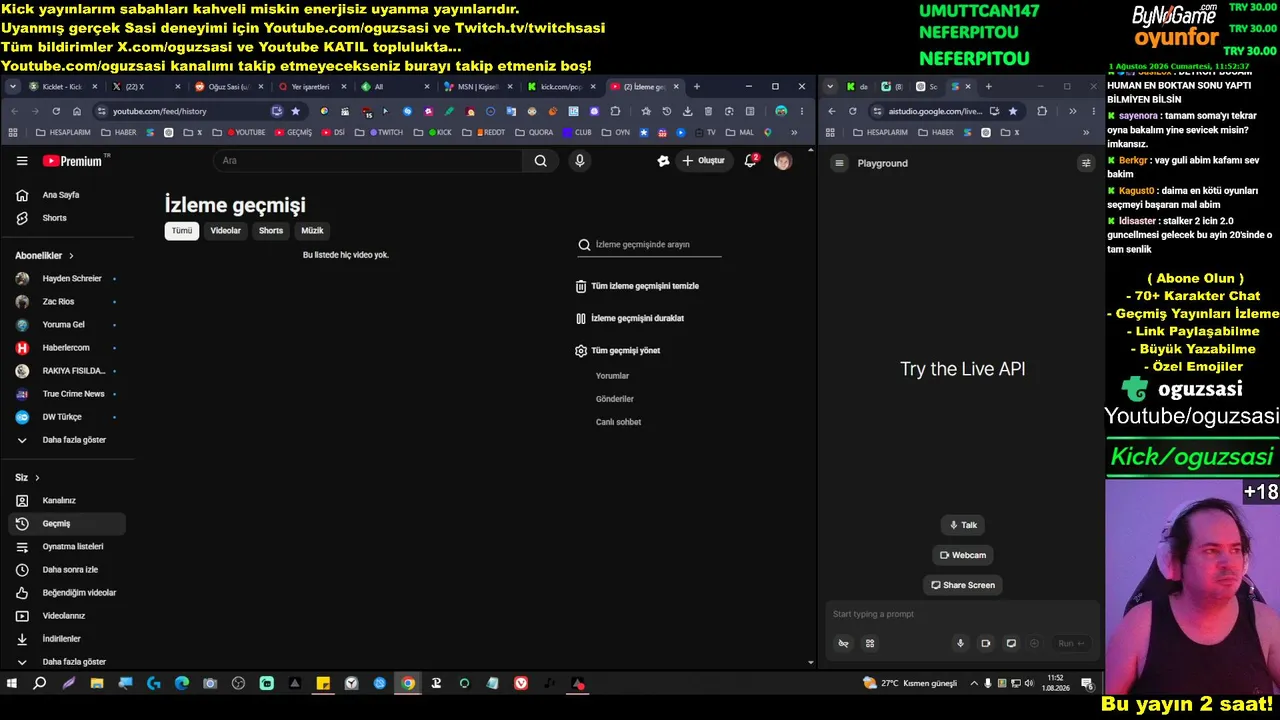Open the Canlı sohbet history link

coord(618,422)
